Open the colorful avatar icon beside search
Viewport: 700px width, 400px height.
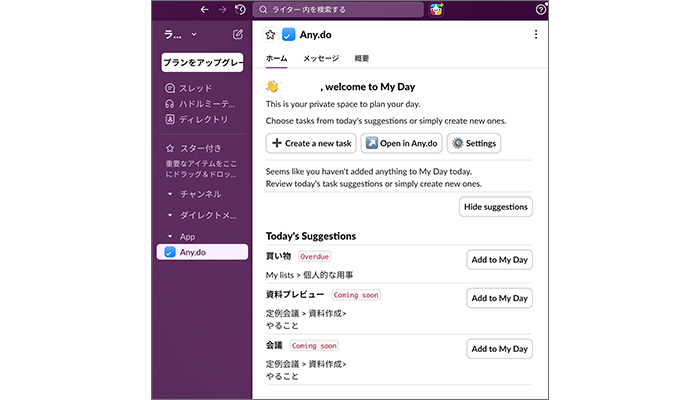(436, 9)
